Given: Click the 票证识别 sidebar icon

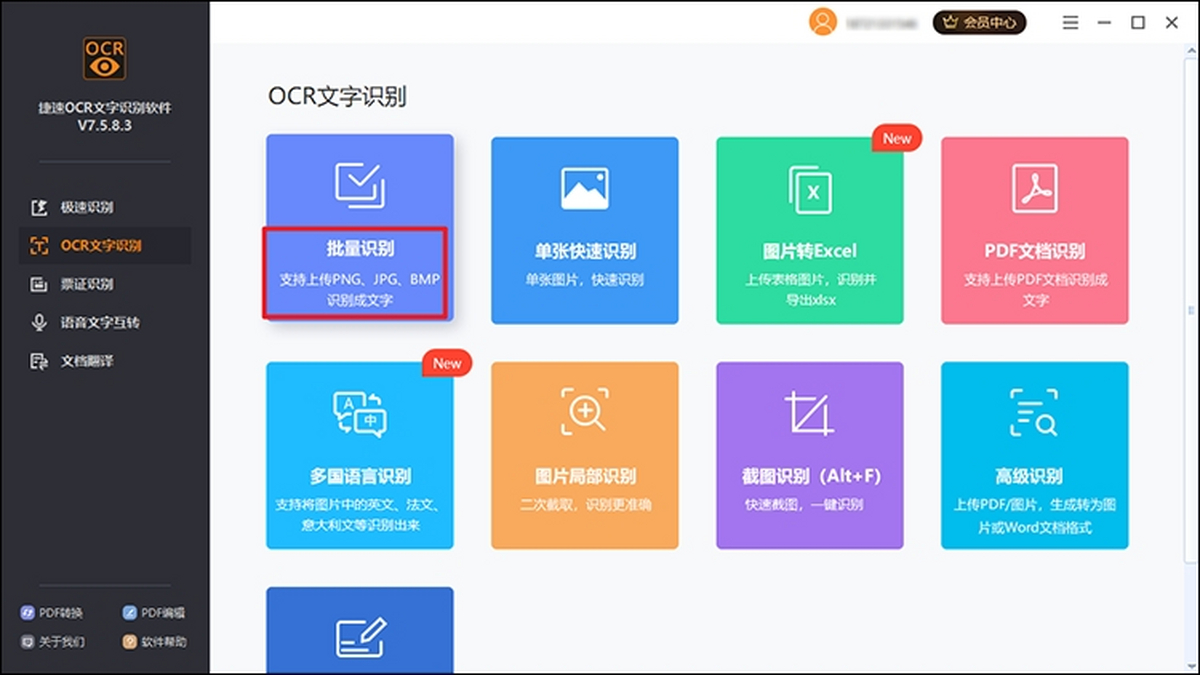Looking at the screenshot, I should [40, 284].
